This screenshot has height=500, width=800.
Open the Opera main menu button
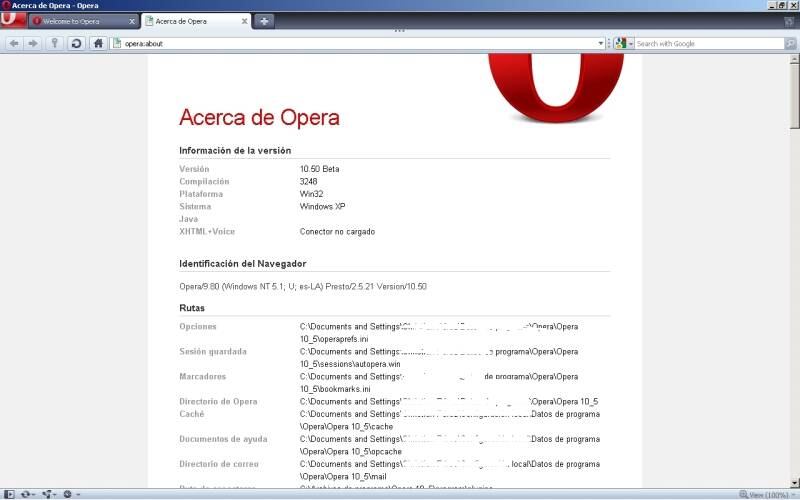pyautogui.click(x=13, y=20)
